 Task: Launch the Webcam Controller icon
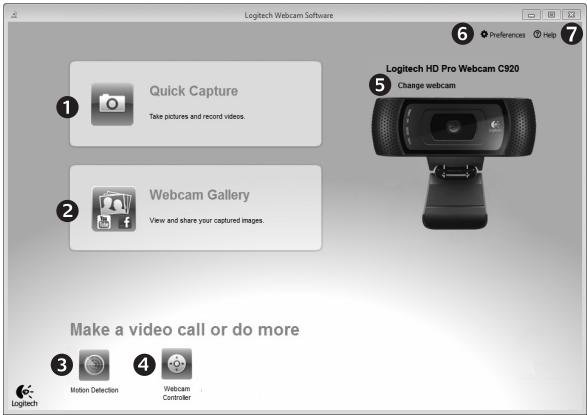(177, 364)
